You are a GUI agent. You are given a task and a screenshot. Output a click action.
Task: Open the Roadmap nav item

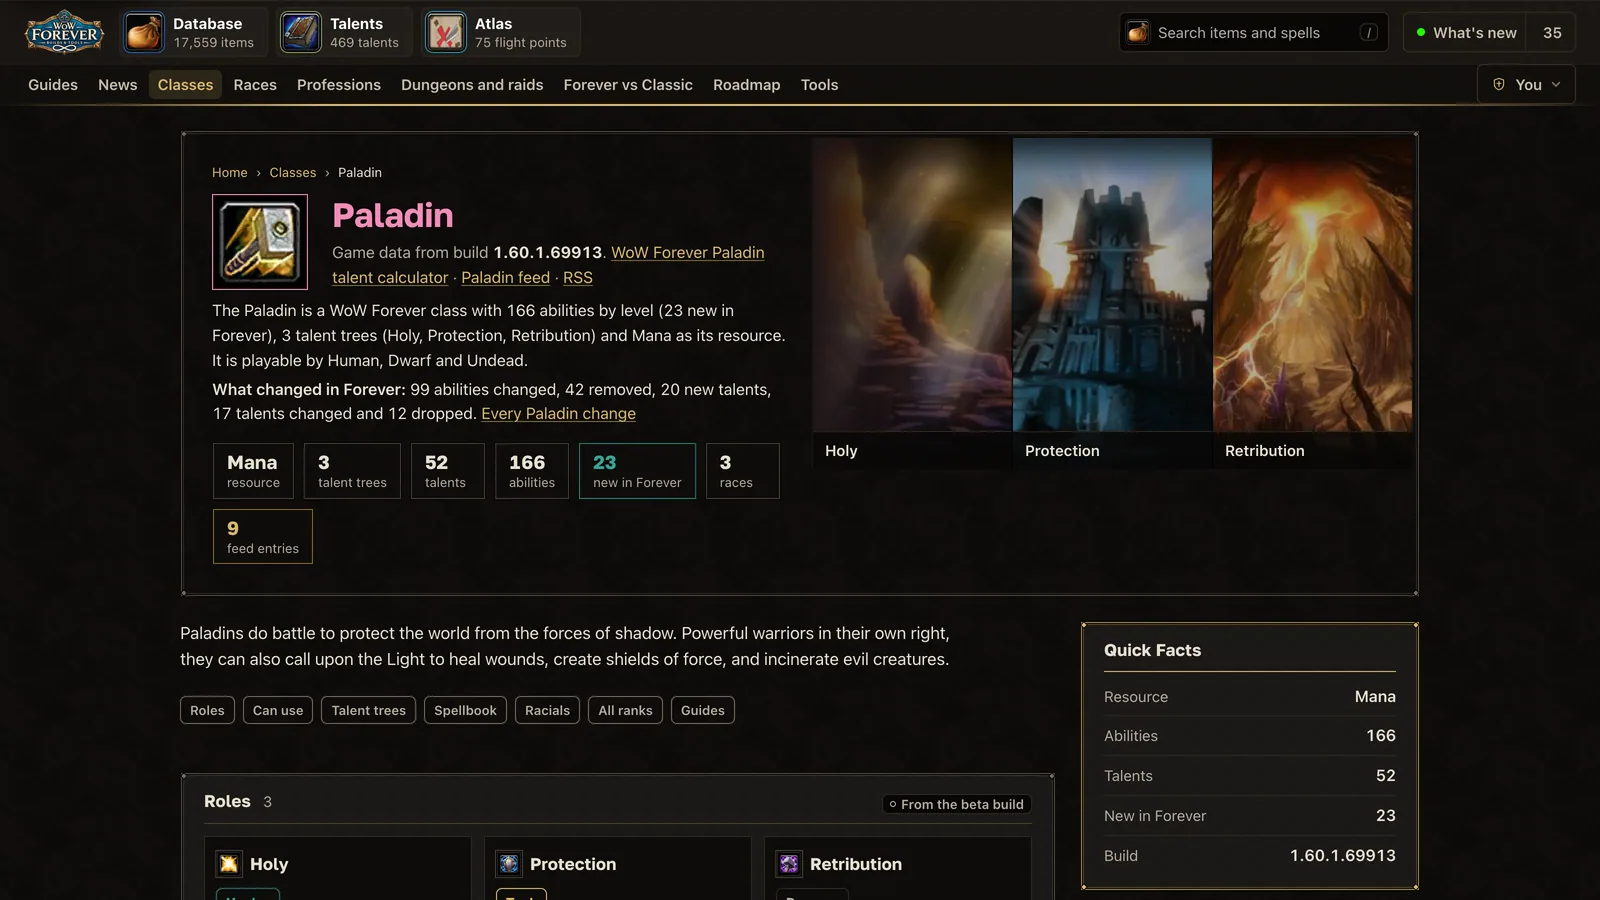(747, 85)
